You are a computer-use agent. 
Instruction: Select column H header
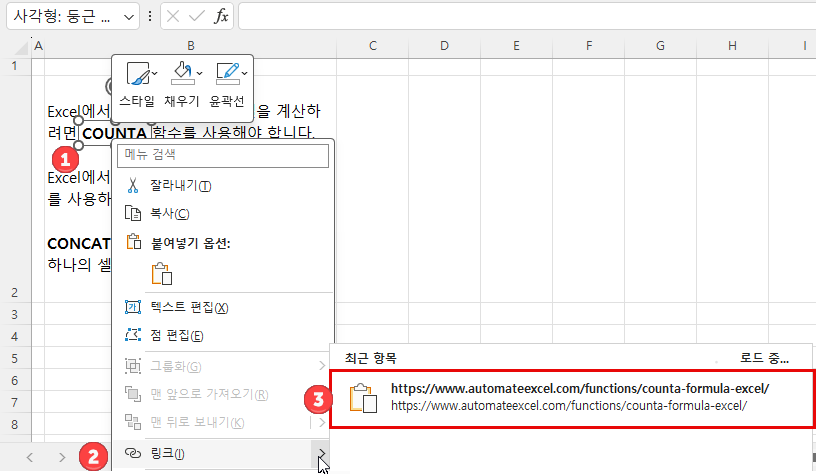732,46
